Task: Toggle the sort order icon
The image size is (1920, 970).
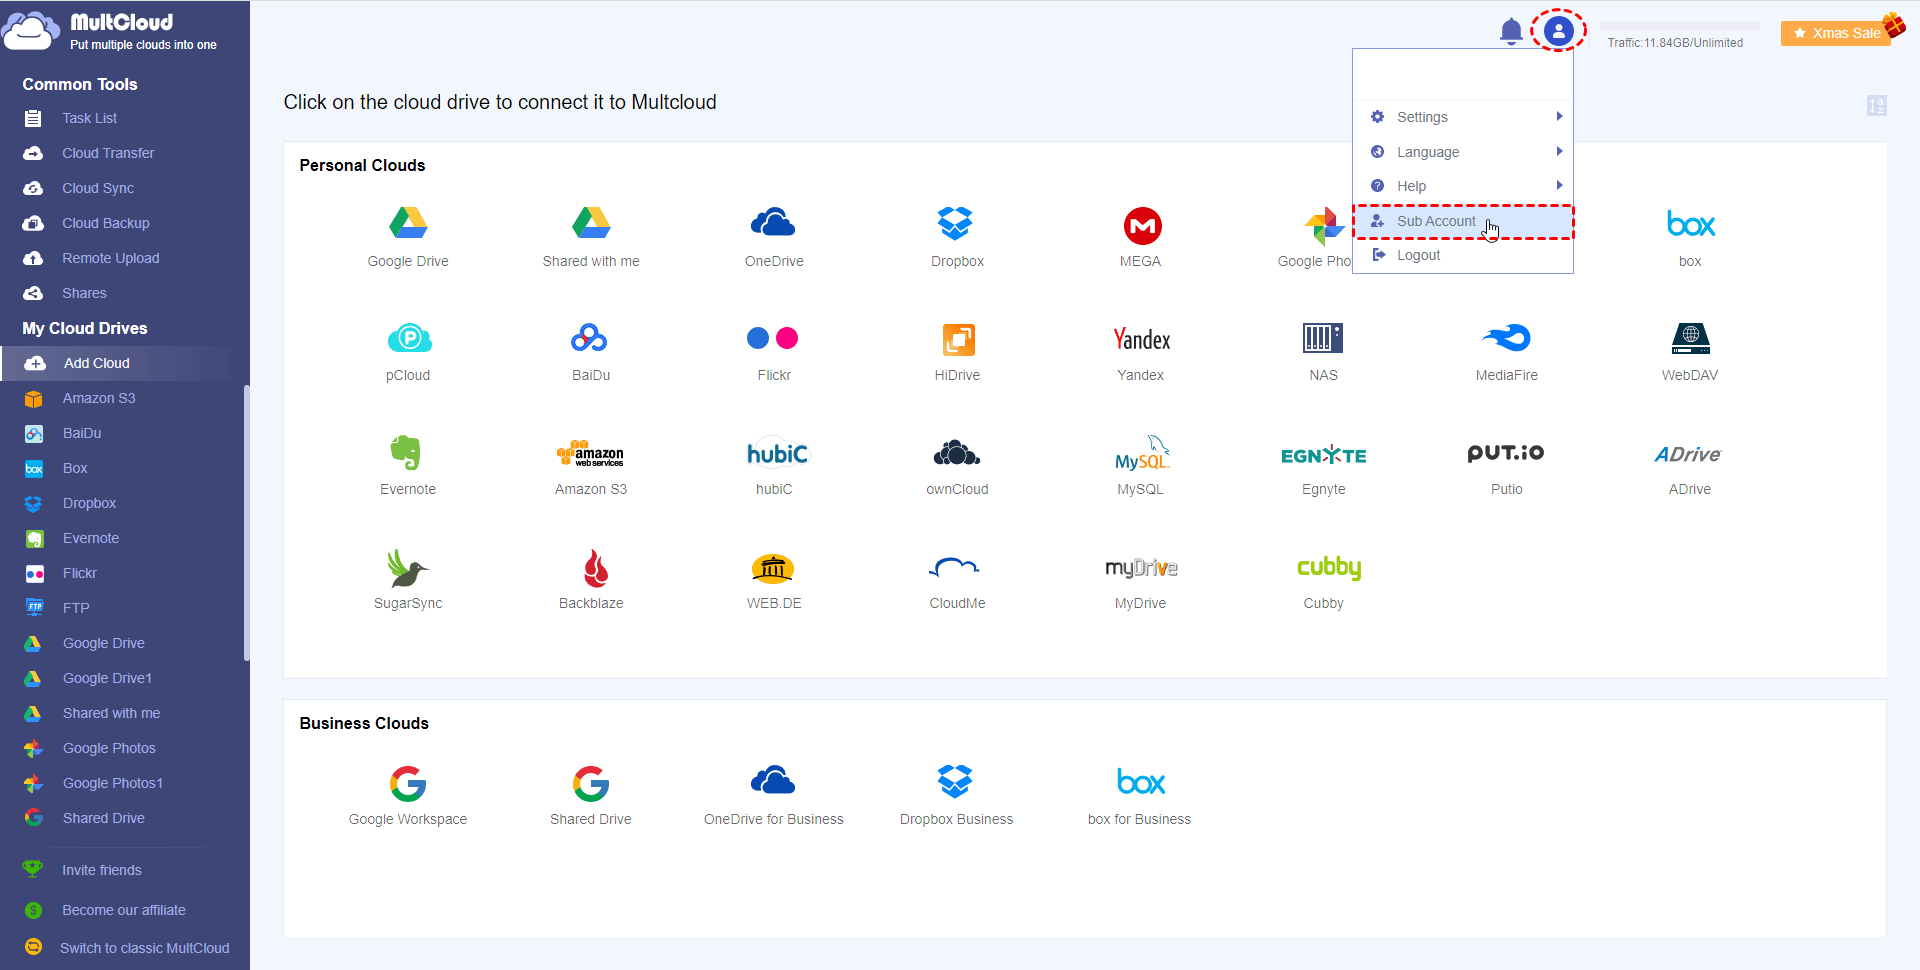Action: click(1877, 105)
